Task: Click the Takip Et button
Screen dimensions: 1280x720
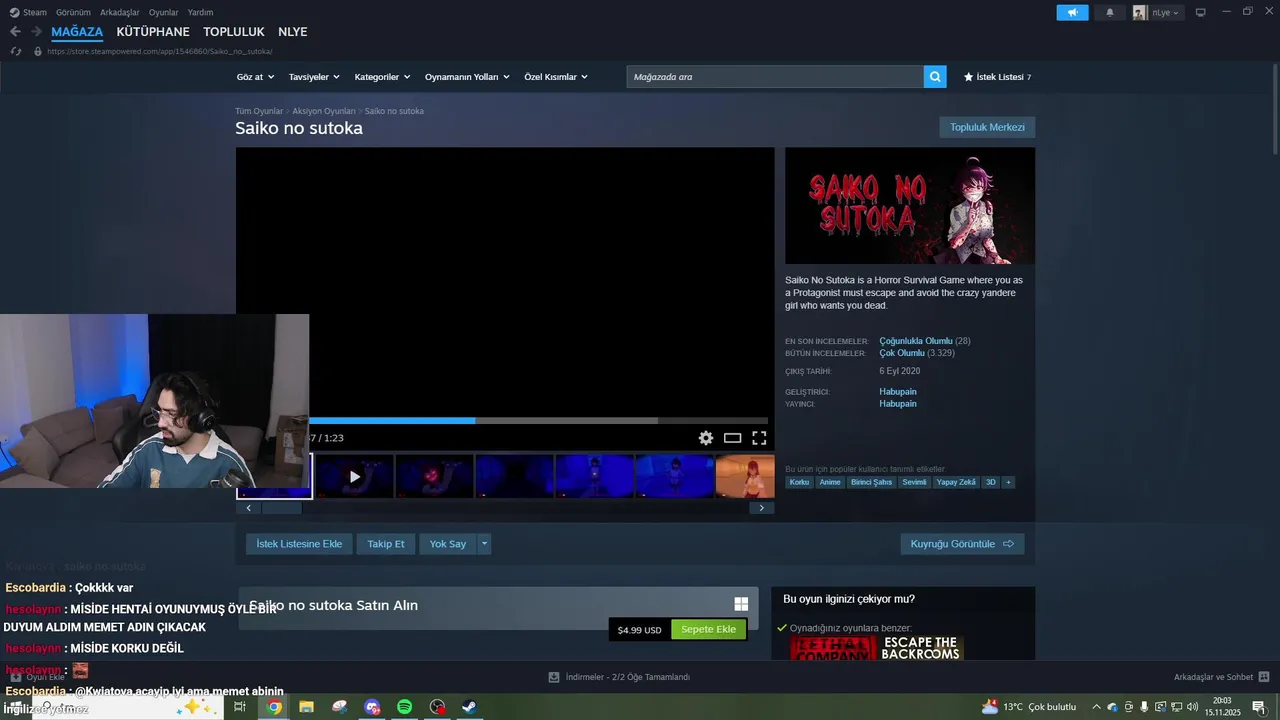Action: point(386,544)
